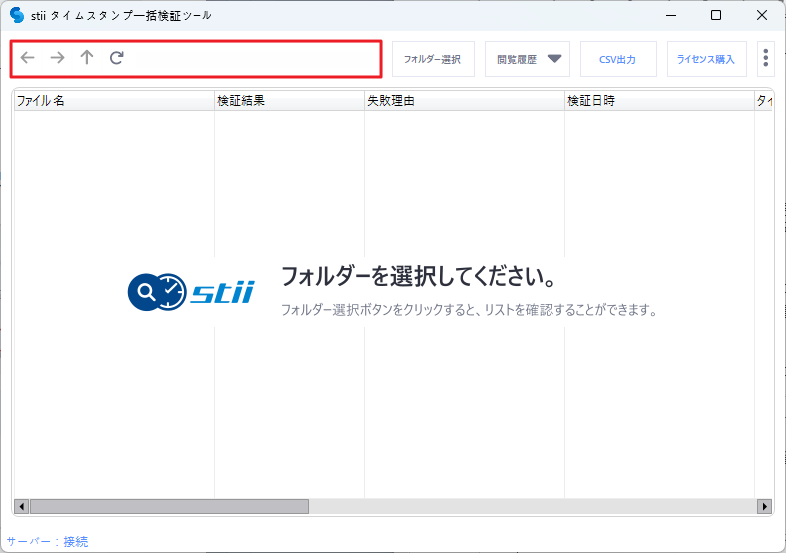Open the three-dot more options menu

click(765, 59)
